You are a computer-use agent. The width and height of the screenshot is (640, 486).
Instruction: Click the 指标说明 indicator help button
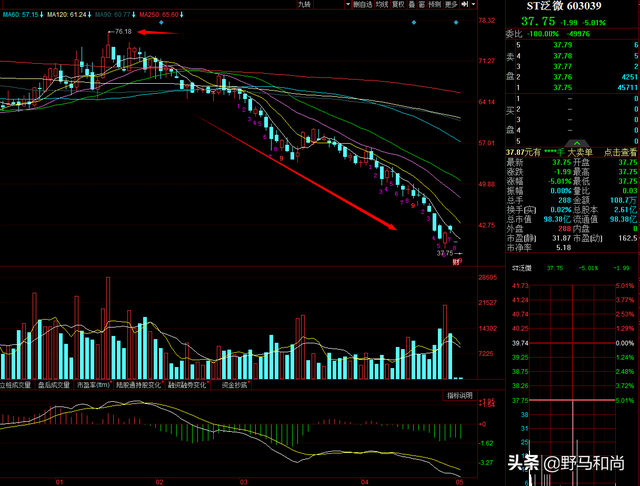coord(459,396)
